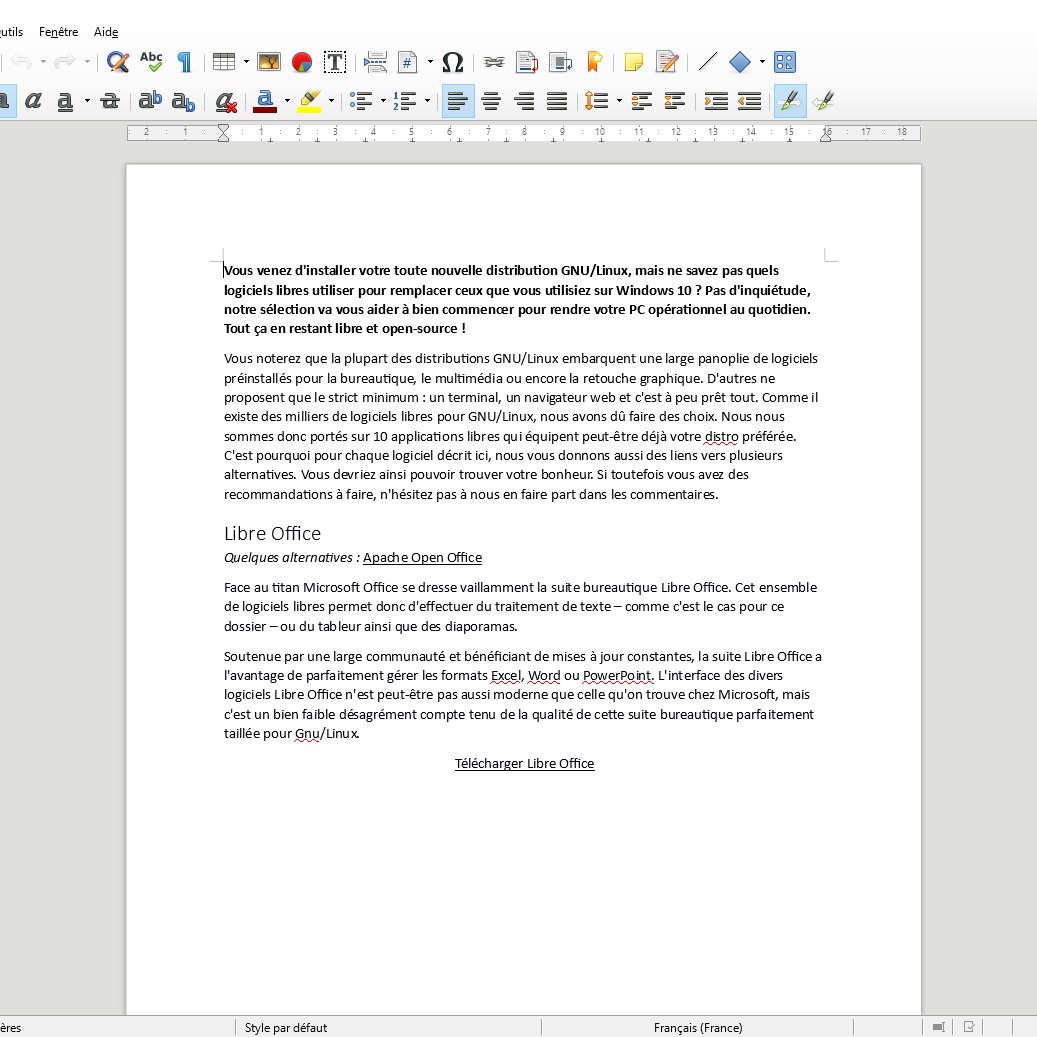Turn off left paragraph alignment
This screenshot has width=1037, height=1037.
point(458,101)
